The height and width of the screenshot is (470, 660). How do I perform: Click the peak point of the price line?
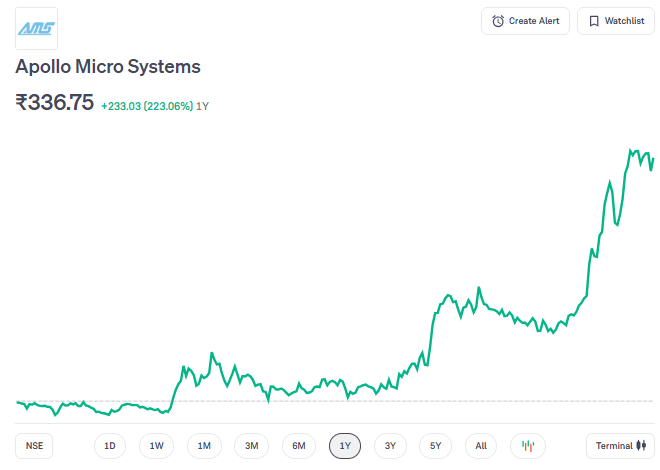tap(630, 150)
